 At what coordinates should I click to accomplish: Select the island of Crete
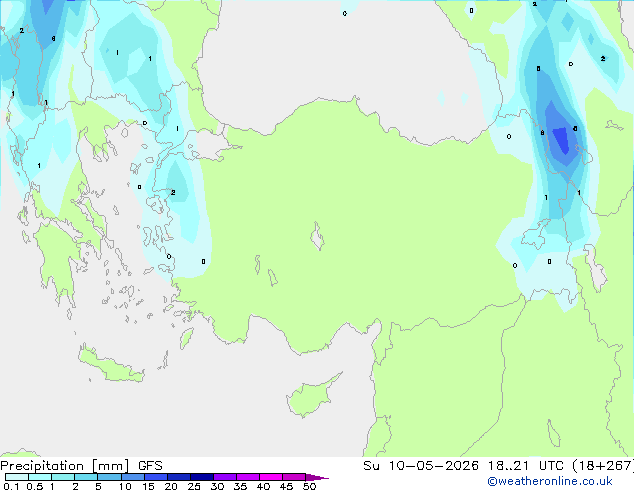pyautogui.click(x=110, y=365)
